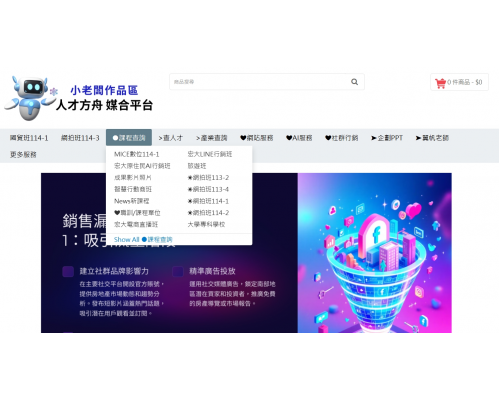
Task: Open the >產業查詢 nav item
Action: [x=212, y=138]
